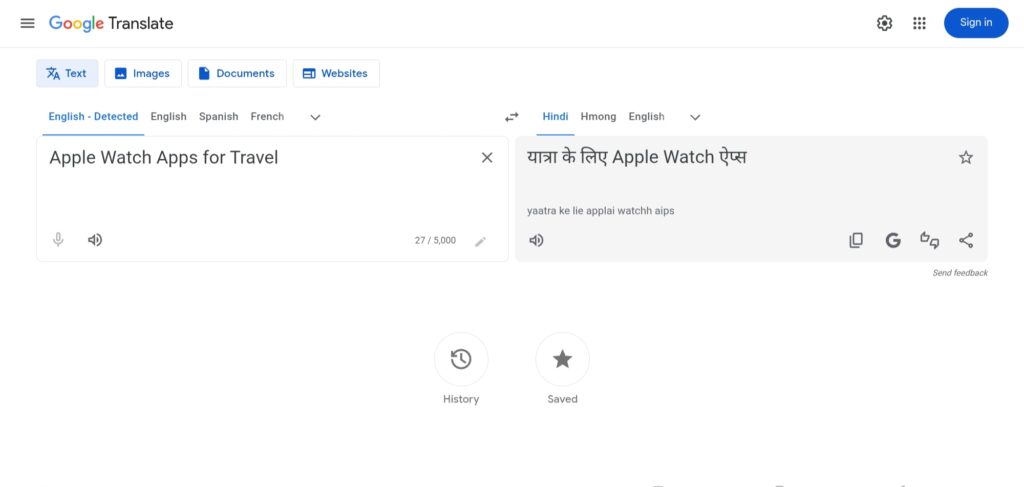Rate this translation with thumbs
This screenshot has height=487, width=1024.
[929, 240]
